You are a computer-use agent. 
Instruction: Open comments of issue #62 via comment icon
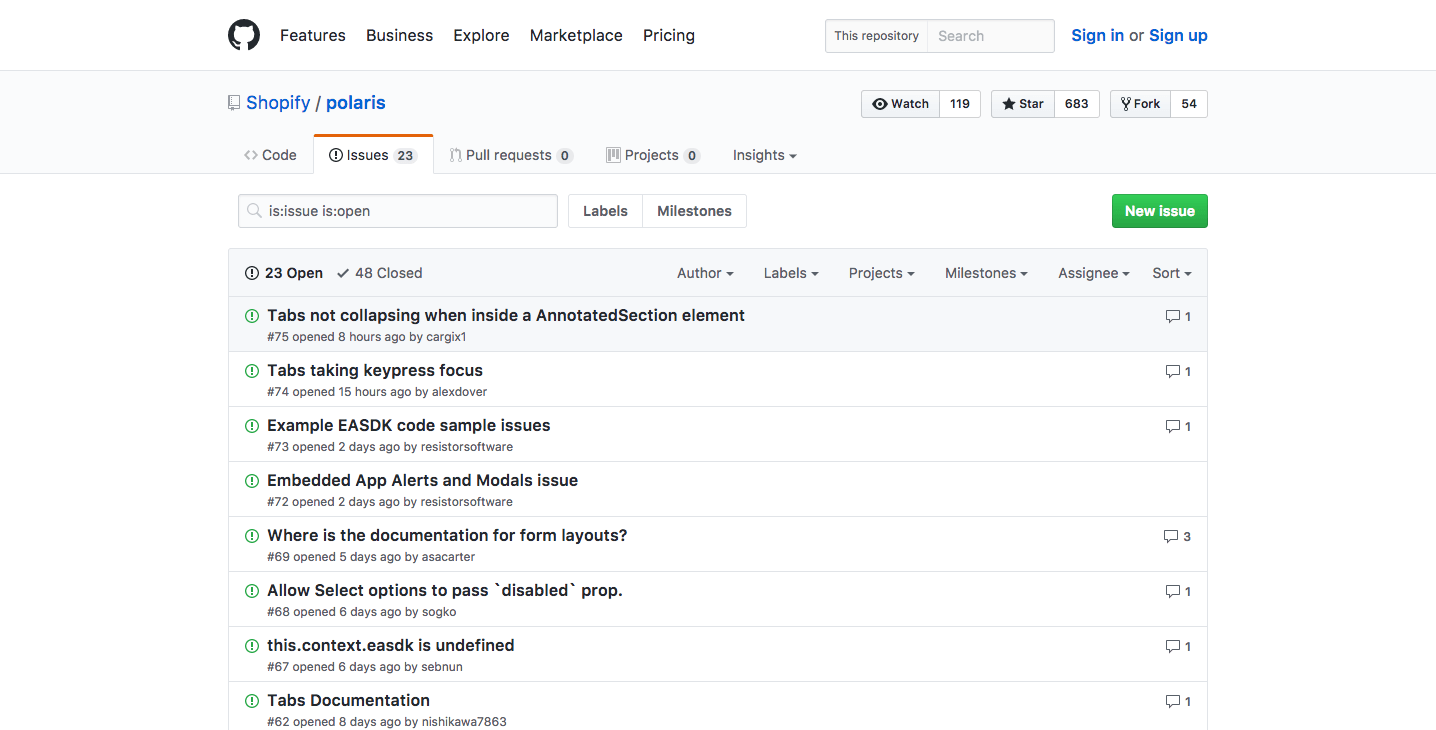1178,701
